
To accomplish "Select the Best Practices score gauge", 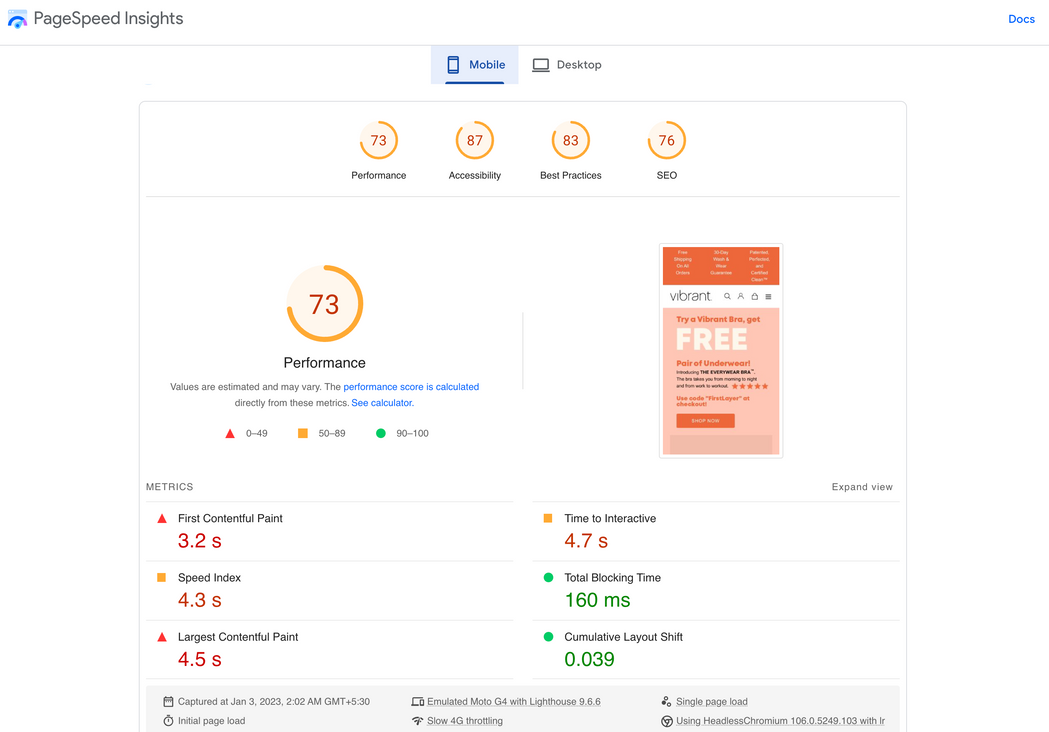I will point(571,141).
